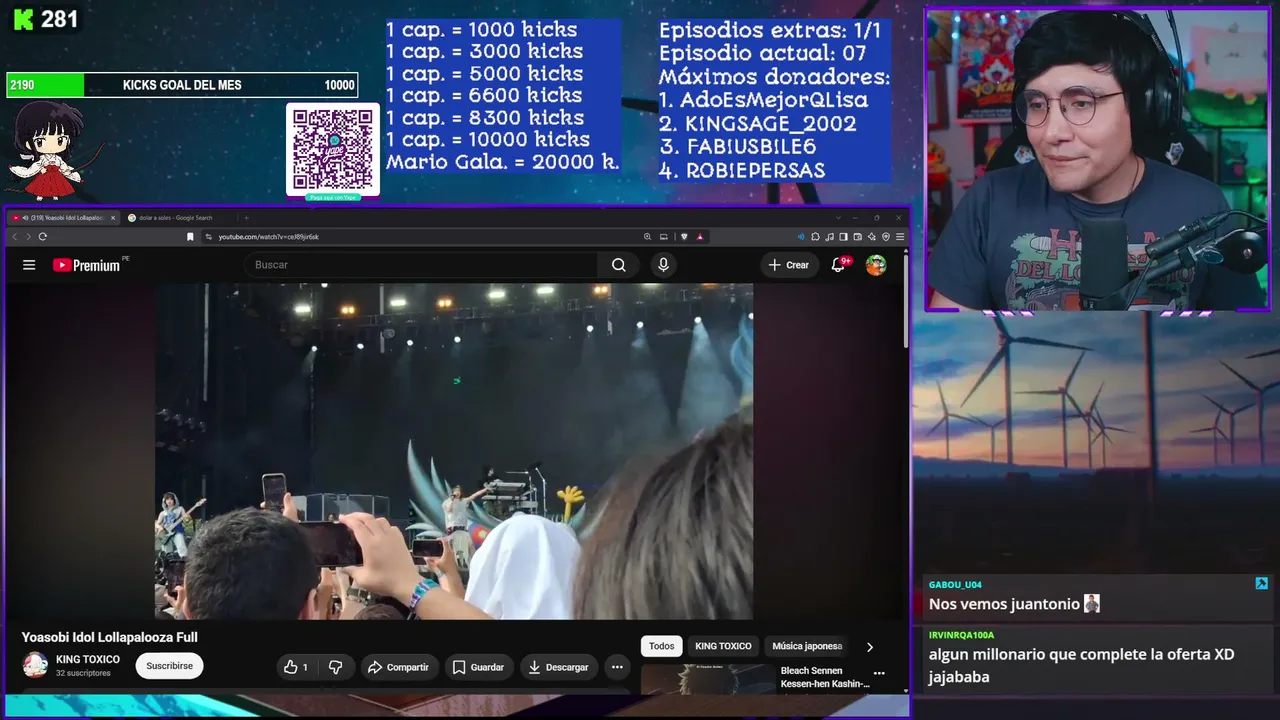Open the Brave Wallet icon

click(x=858, y=237)
